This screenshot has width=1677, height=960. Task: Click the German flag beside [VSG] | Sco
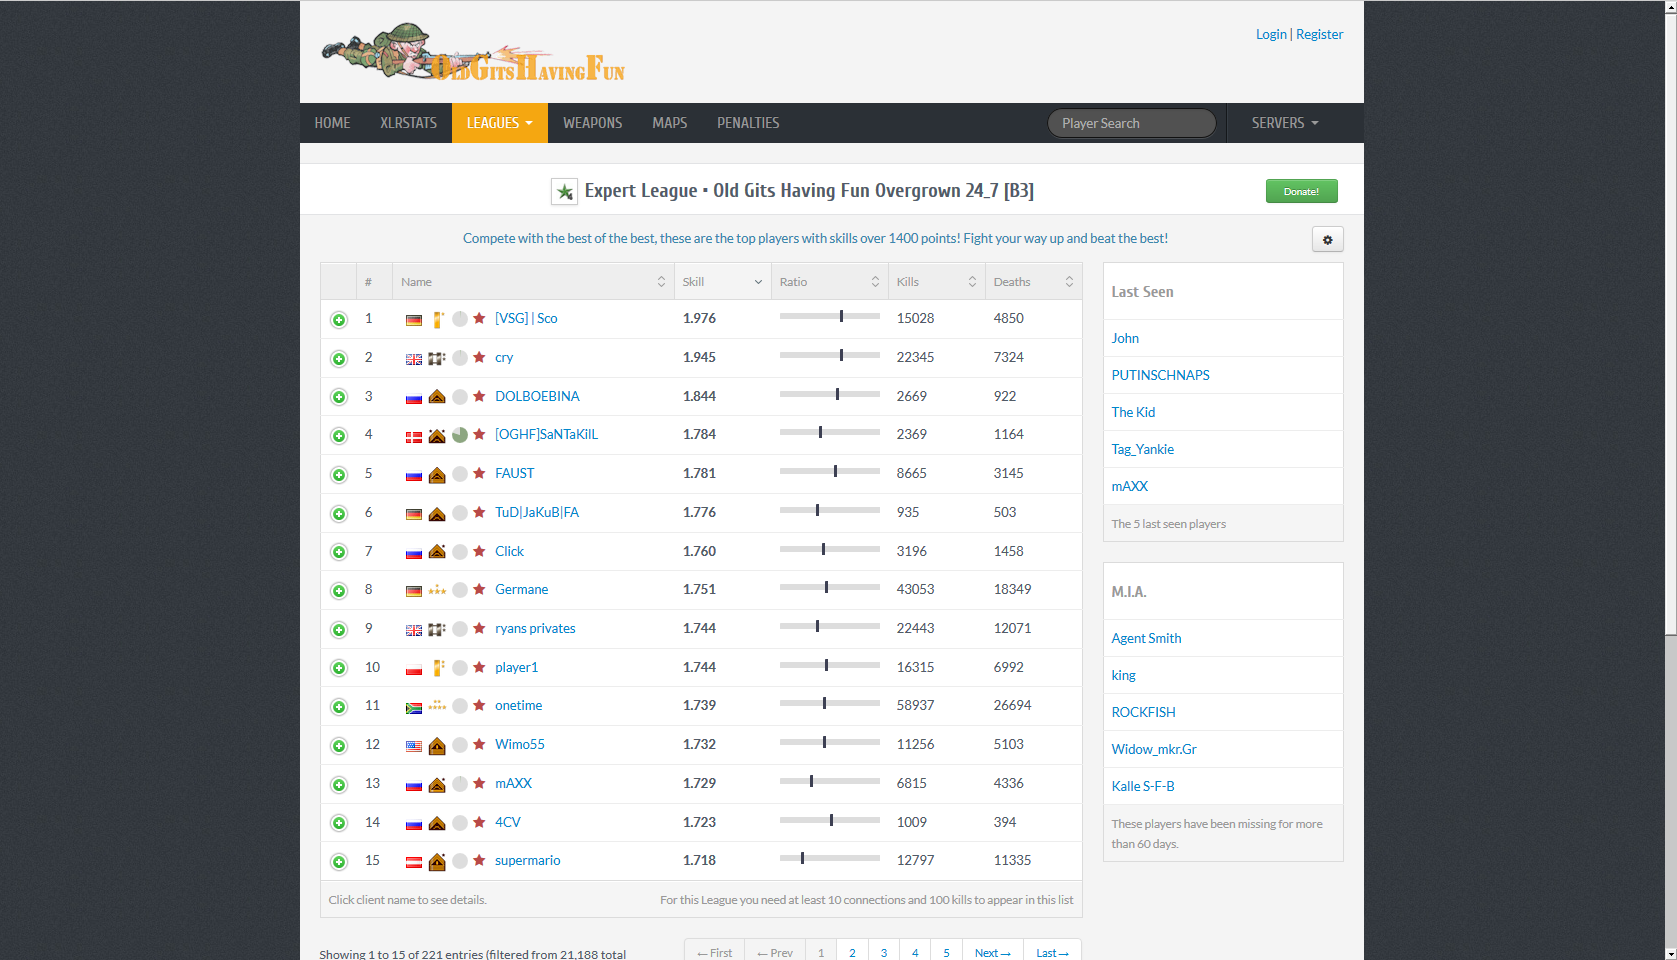[x=413, y=320]
